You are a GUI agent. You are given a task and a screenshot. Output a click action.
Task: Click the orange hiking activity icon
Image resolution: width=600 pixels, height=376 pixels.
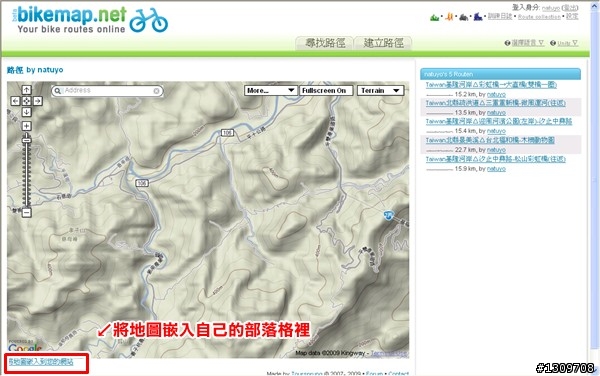[x=449, y=17]
